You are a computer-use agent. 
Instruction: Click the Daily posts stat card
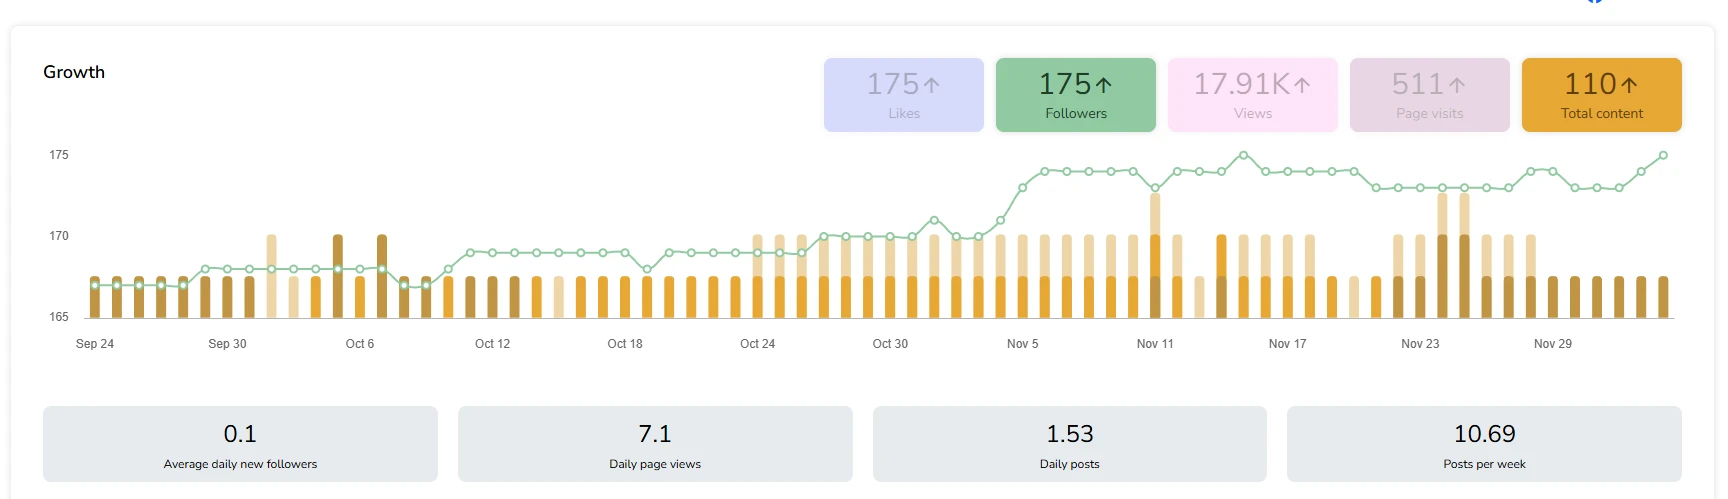click(x=1069, y=444)
